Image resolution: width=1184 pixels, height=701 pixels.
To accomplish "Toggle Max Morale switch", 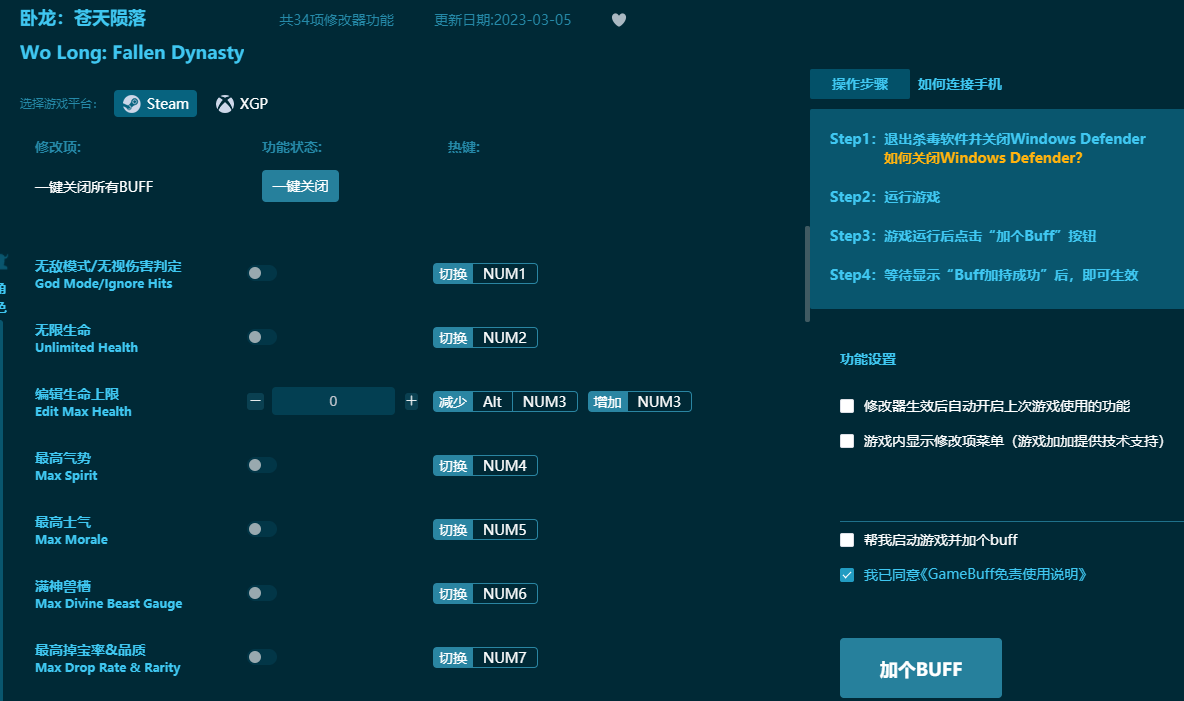I will pyautogui.click(x=262, y=529).
